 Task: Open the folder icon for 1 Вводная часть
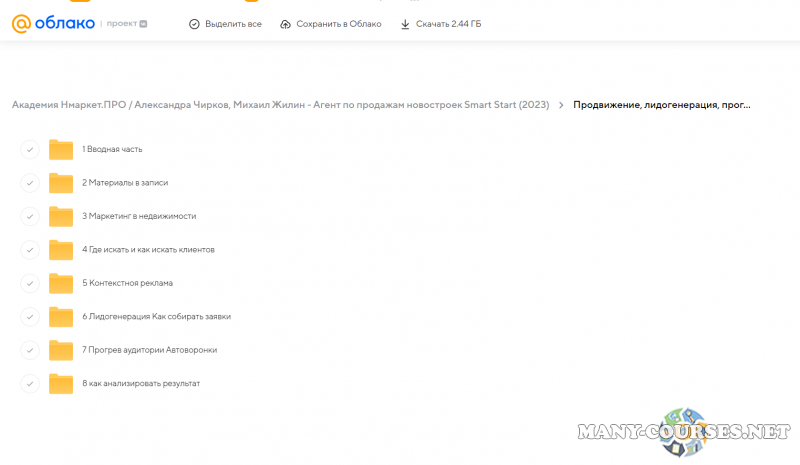61,150
